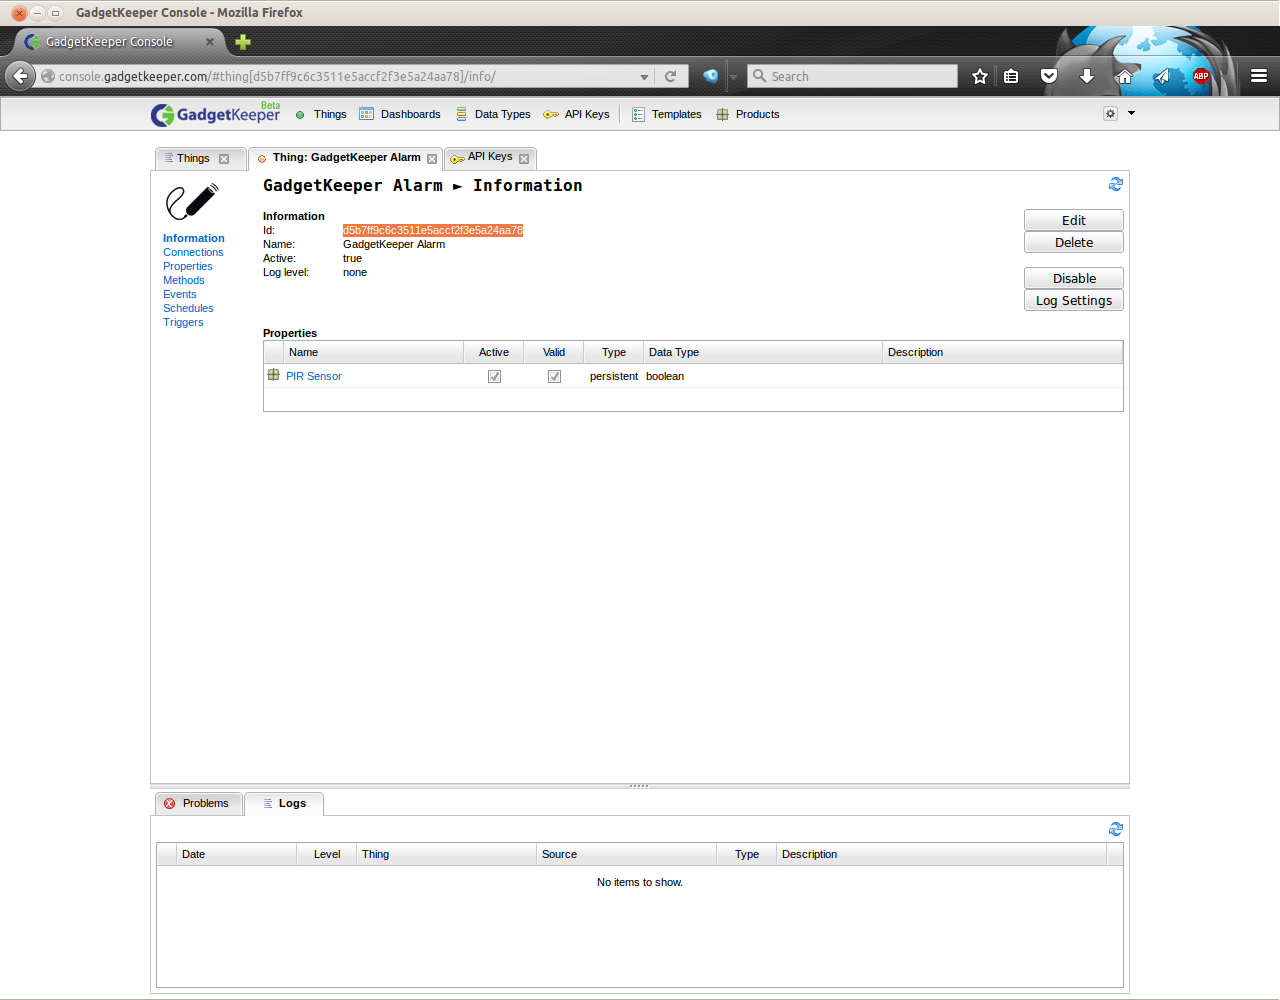The height and width of the screenshot is (1000, 1280).
Task: Go to Firefox home page
Action: tap(1124, 76)
